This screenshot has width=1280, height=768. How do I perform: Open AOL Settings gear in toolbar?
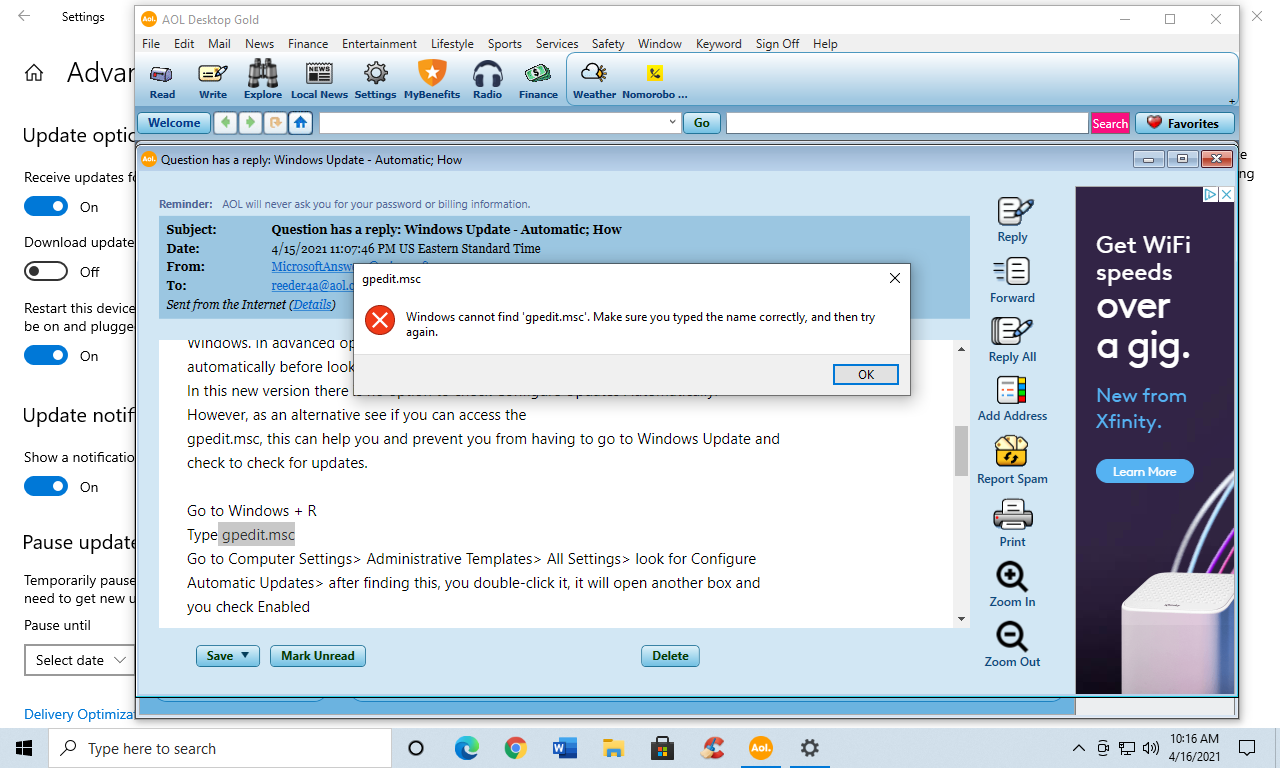pos(376,80)
